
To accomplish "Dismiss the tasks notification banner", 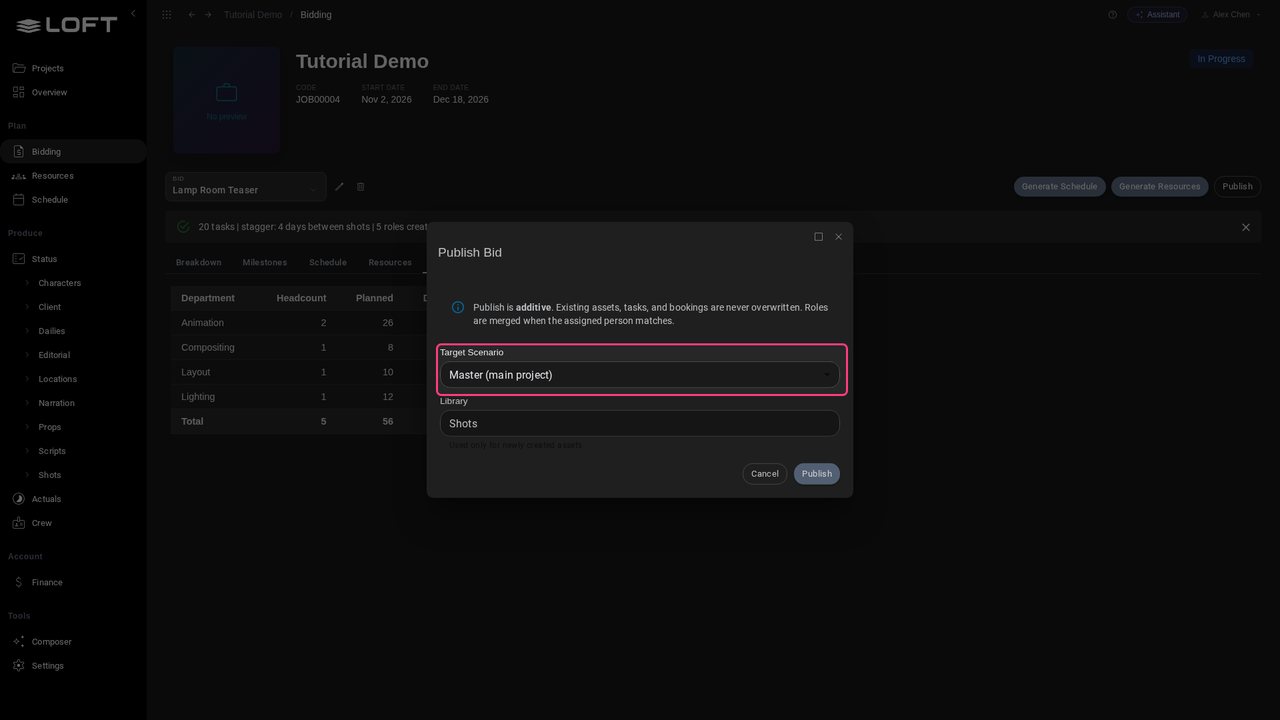I will pos(1246,227).
